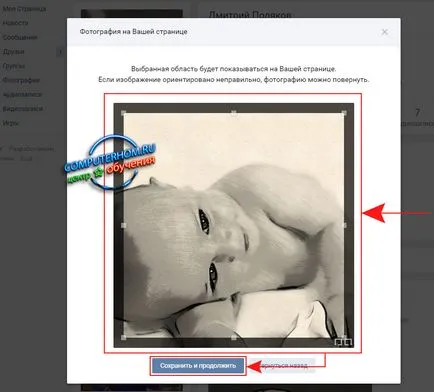The width and height of the screenshot is (434, 392).
Task: Grab the bottom-middle crop edge handle
Action: coord(234,337)
